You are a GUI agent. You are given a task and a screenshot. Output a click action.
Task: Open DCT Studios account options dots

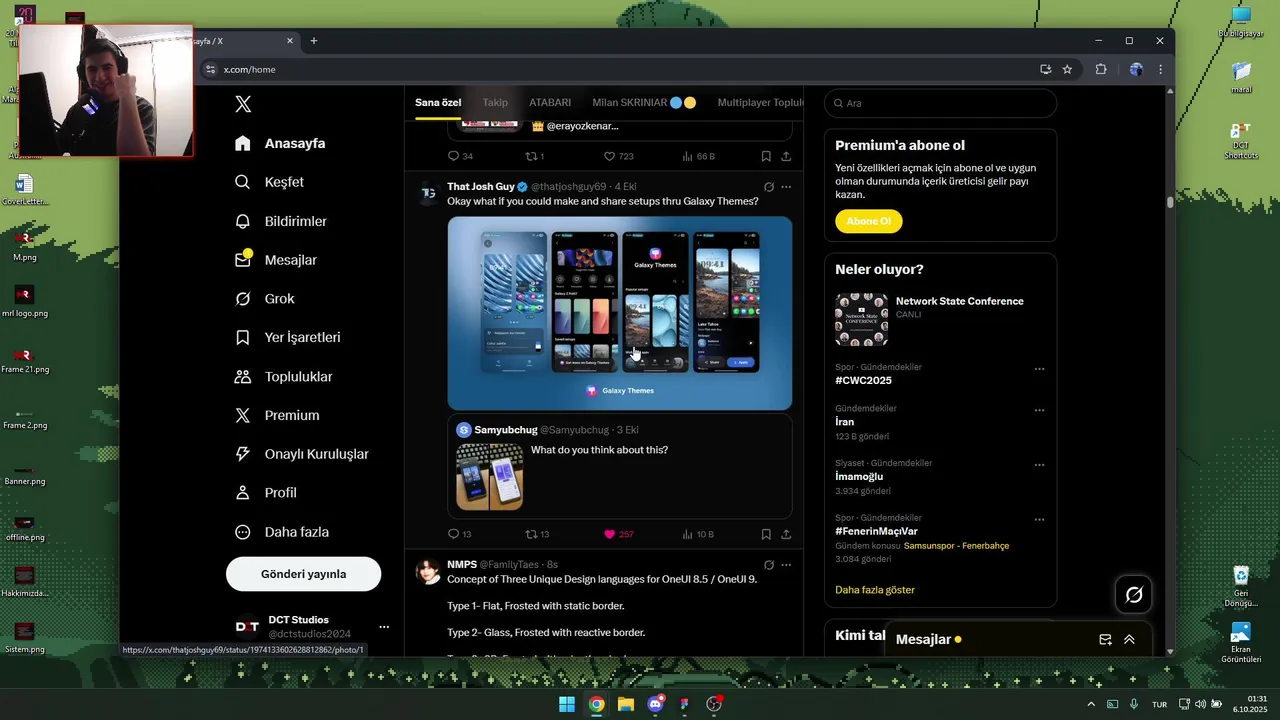[x=384, y=627]
